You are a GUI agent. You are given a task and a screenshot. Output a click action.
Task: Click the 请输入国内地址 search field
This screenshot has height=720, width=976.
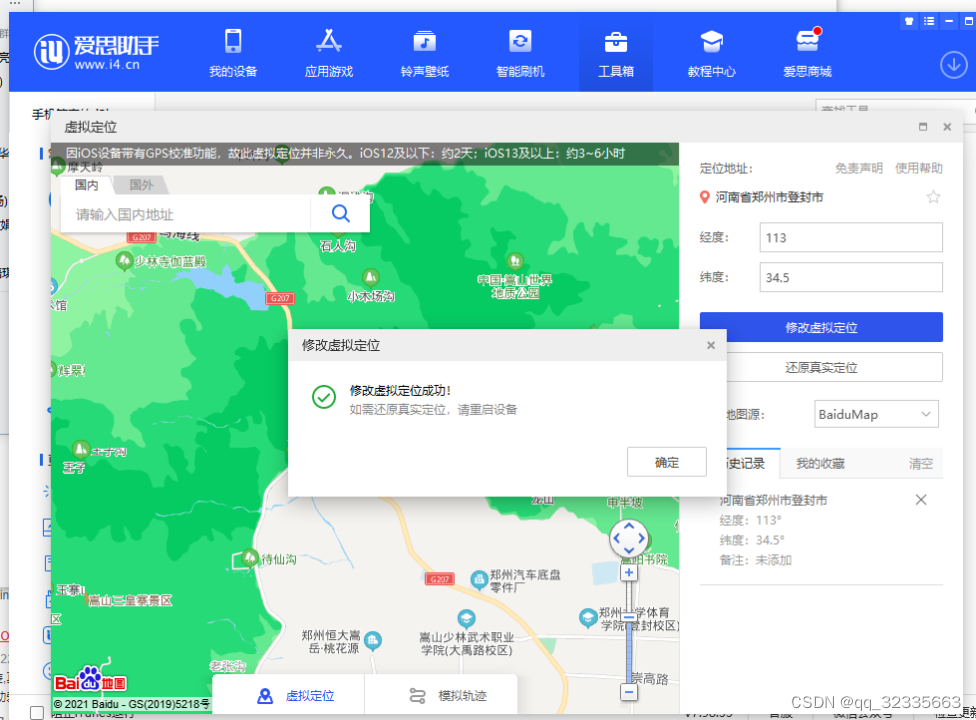(185, 215)
